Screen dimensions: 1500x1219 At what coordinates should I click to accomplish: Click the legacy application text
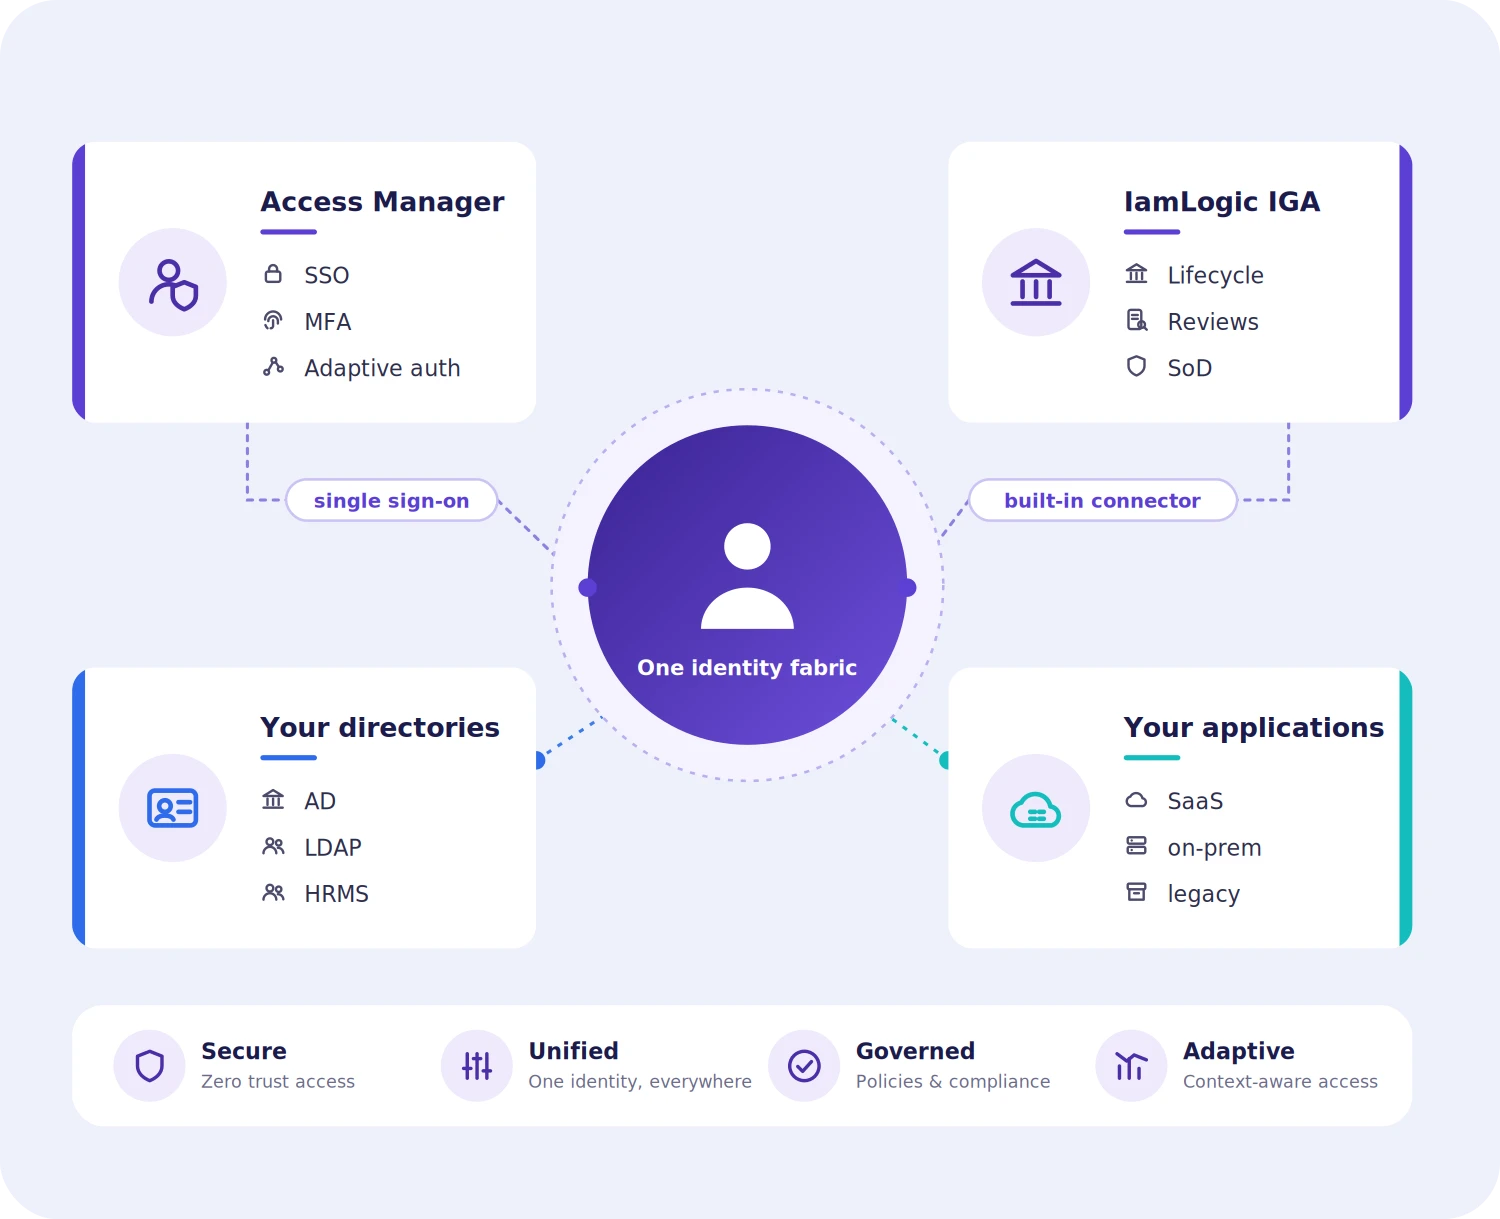tap(1203, 894)
